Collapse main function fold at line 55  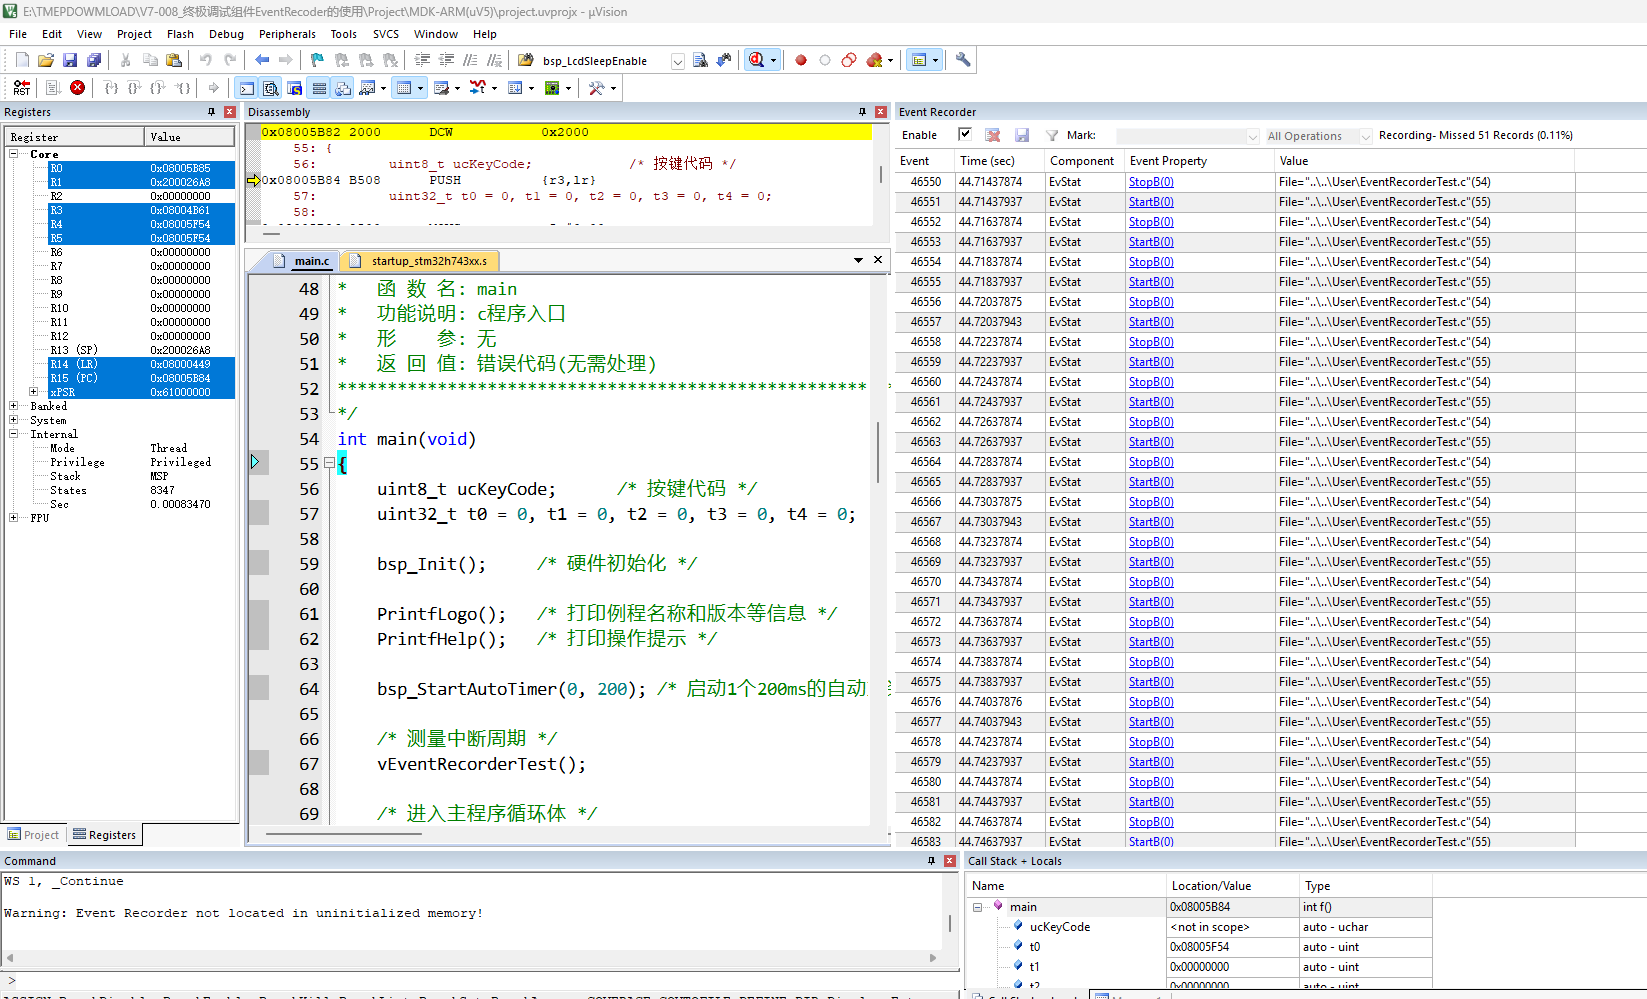pyautogui.click(x=329, y=463)
